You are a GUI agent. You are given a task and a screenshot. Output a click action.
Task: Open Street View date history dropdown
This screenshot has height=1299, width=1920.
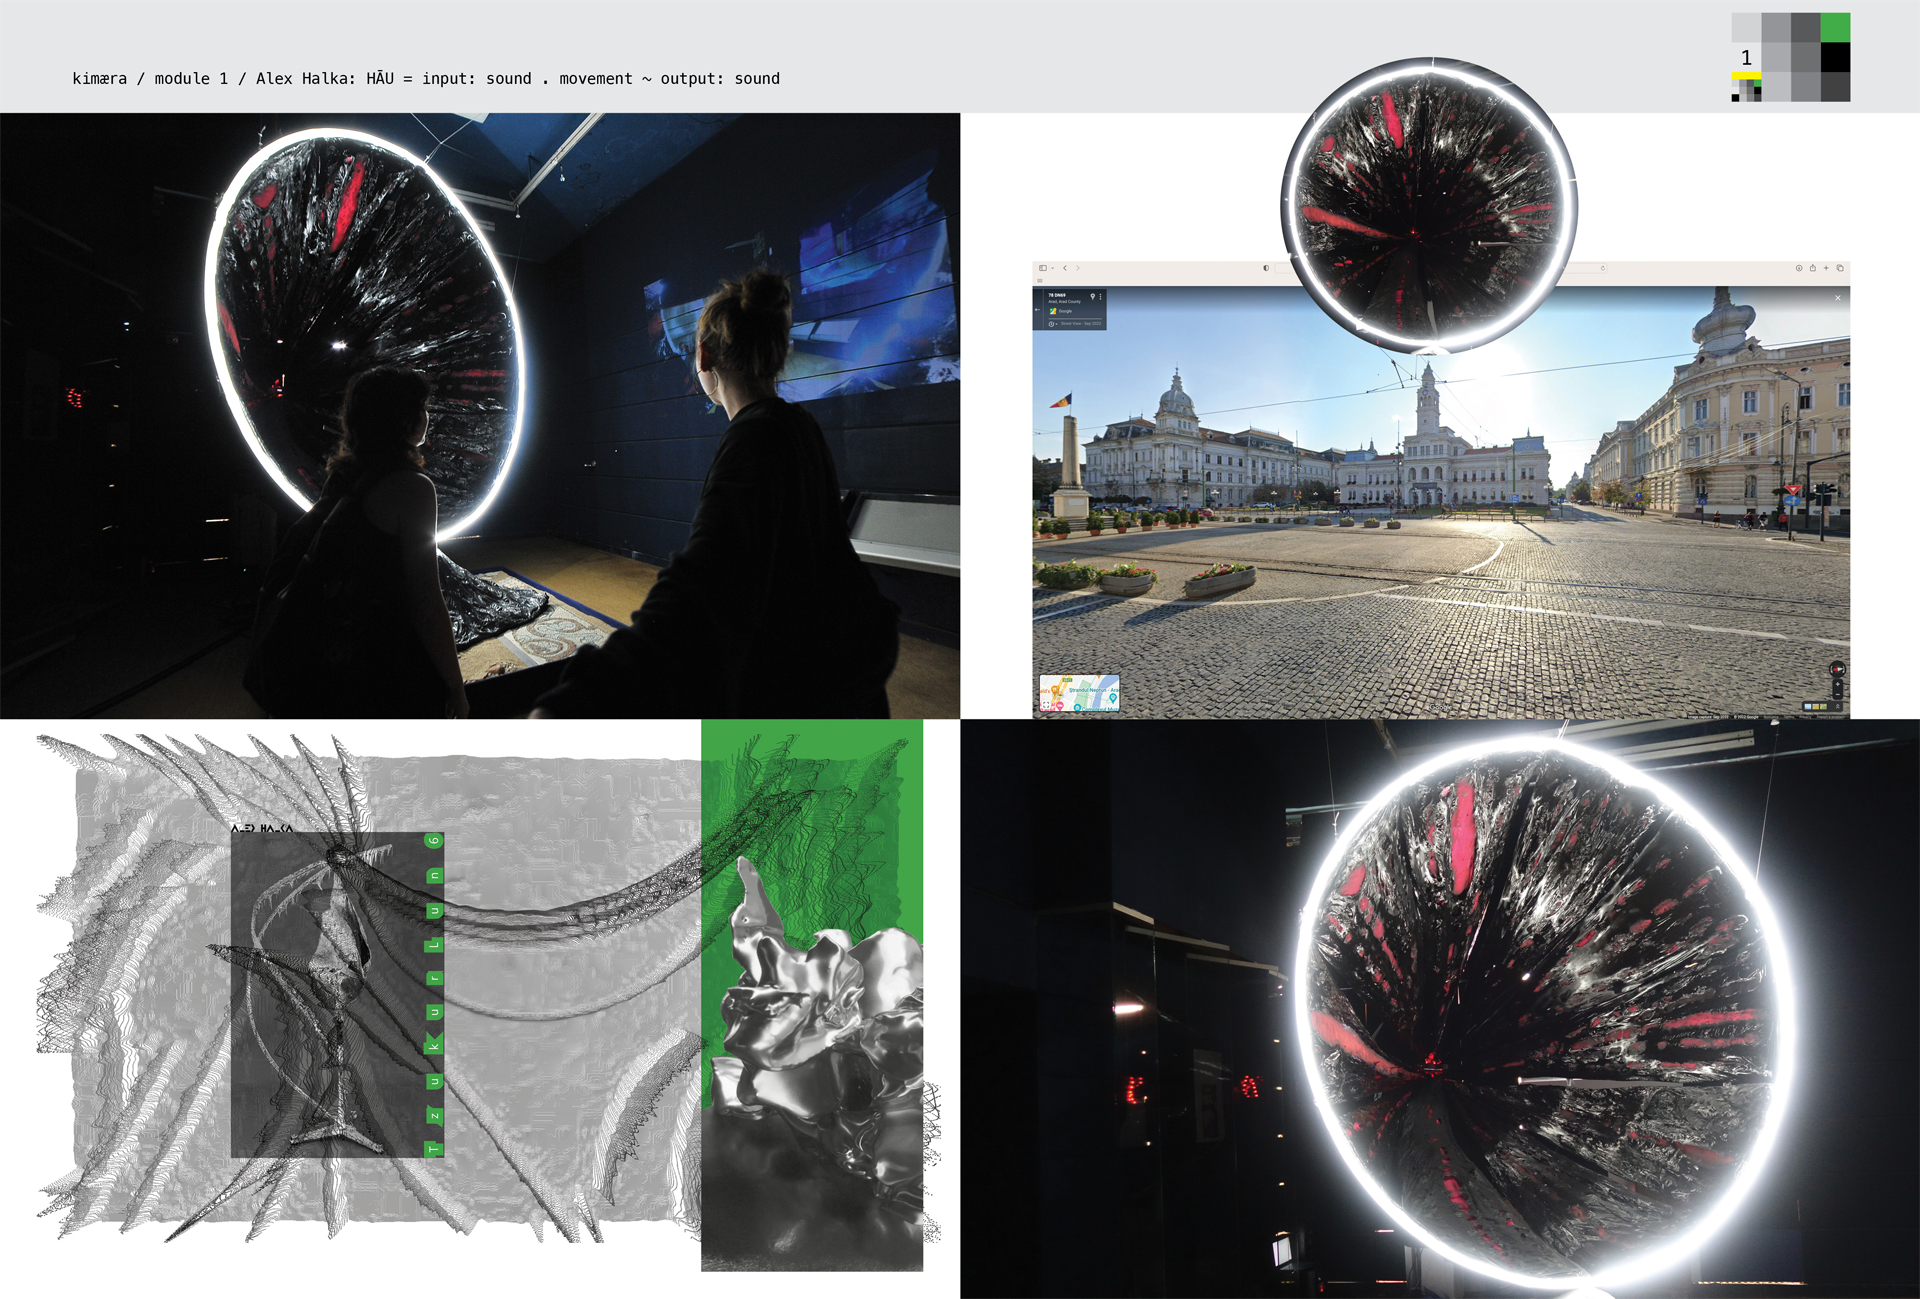(x=1053, y=324)
